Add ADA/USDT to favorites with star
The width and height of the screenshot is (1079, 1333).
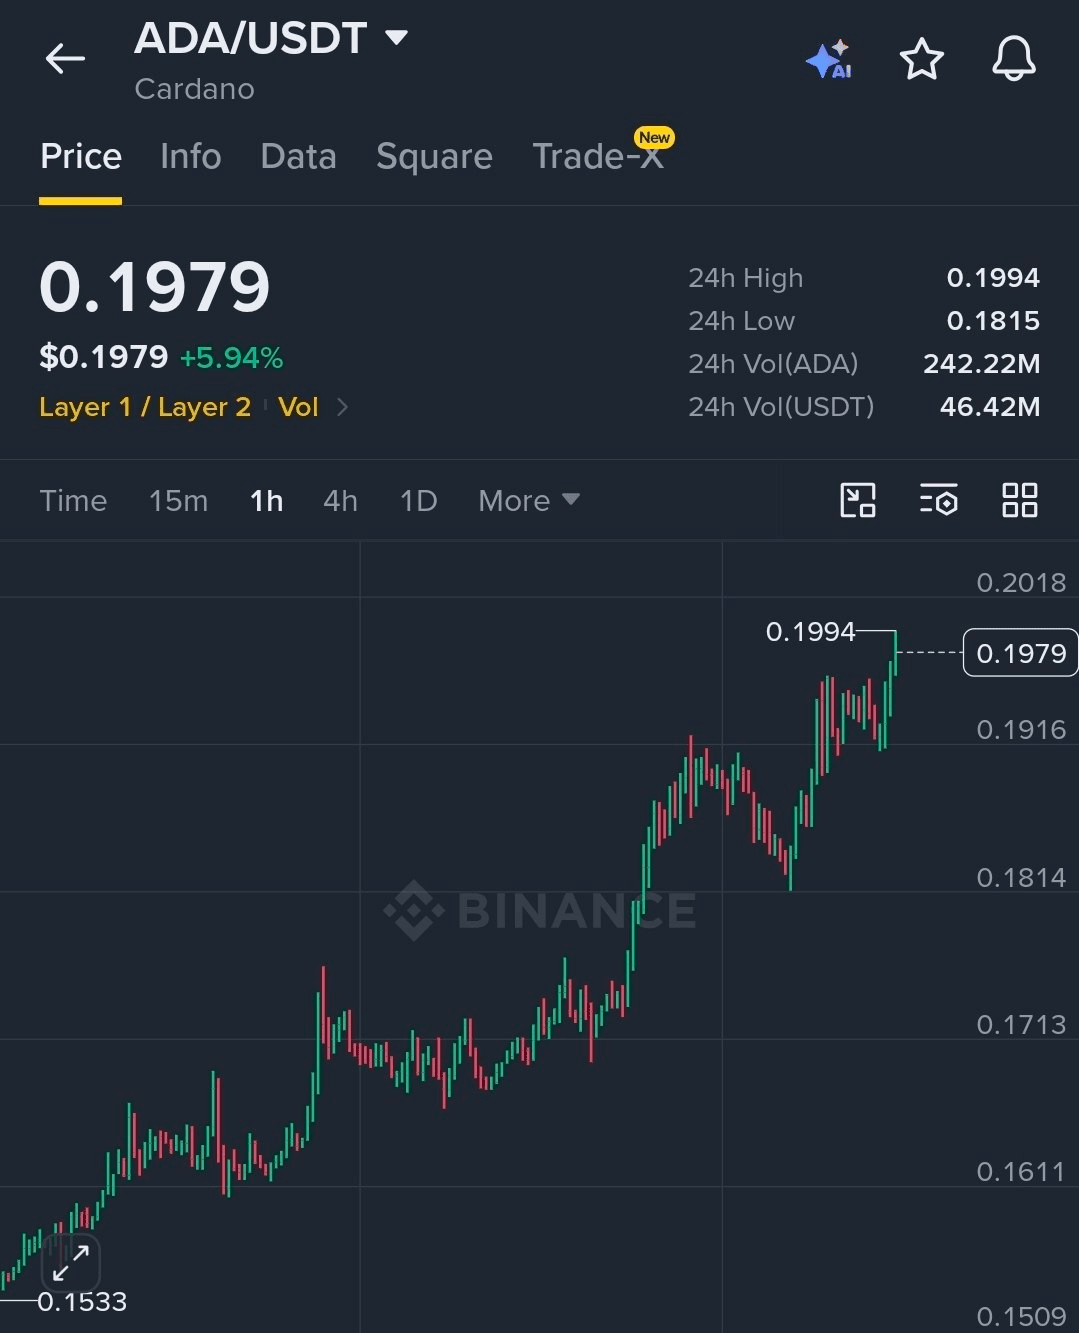pos(921,59)
